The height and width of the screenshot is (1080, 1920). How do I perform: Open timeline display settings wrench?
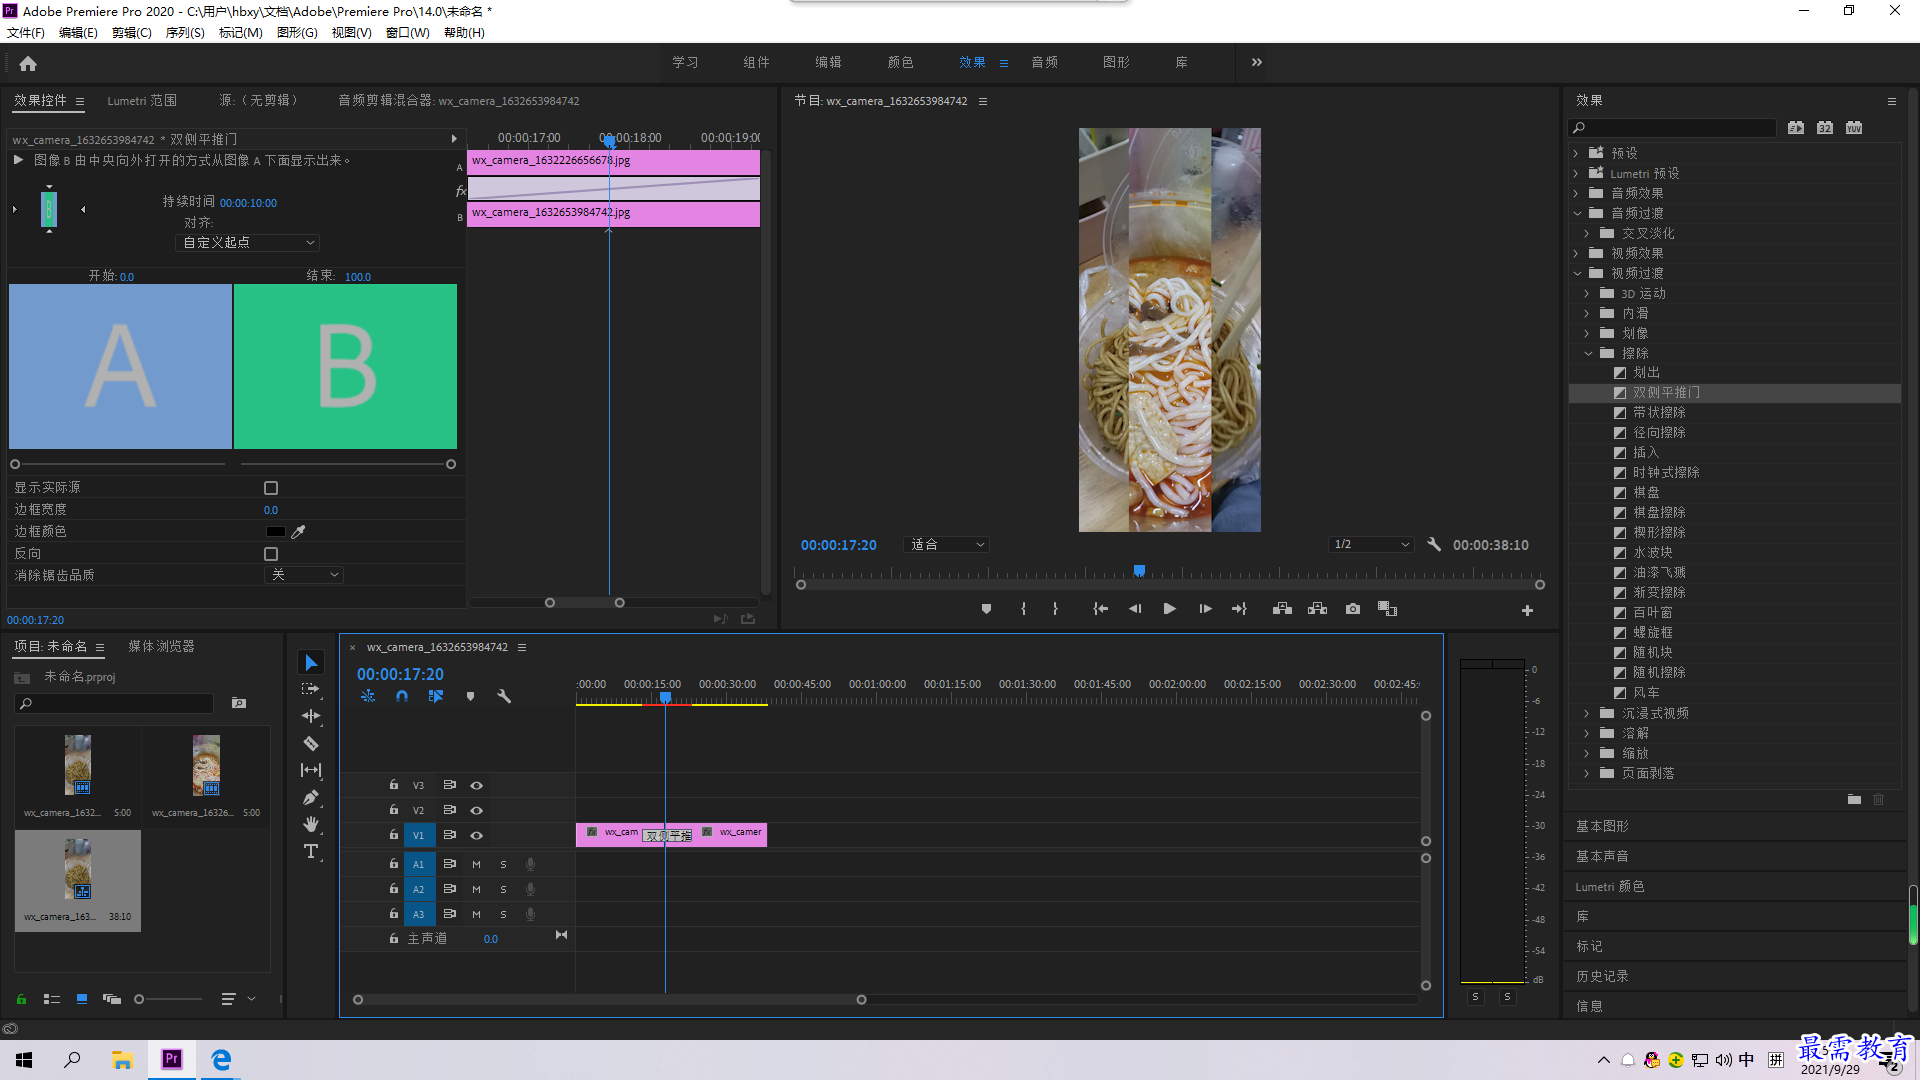pos(504,696)
